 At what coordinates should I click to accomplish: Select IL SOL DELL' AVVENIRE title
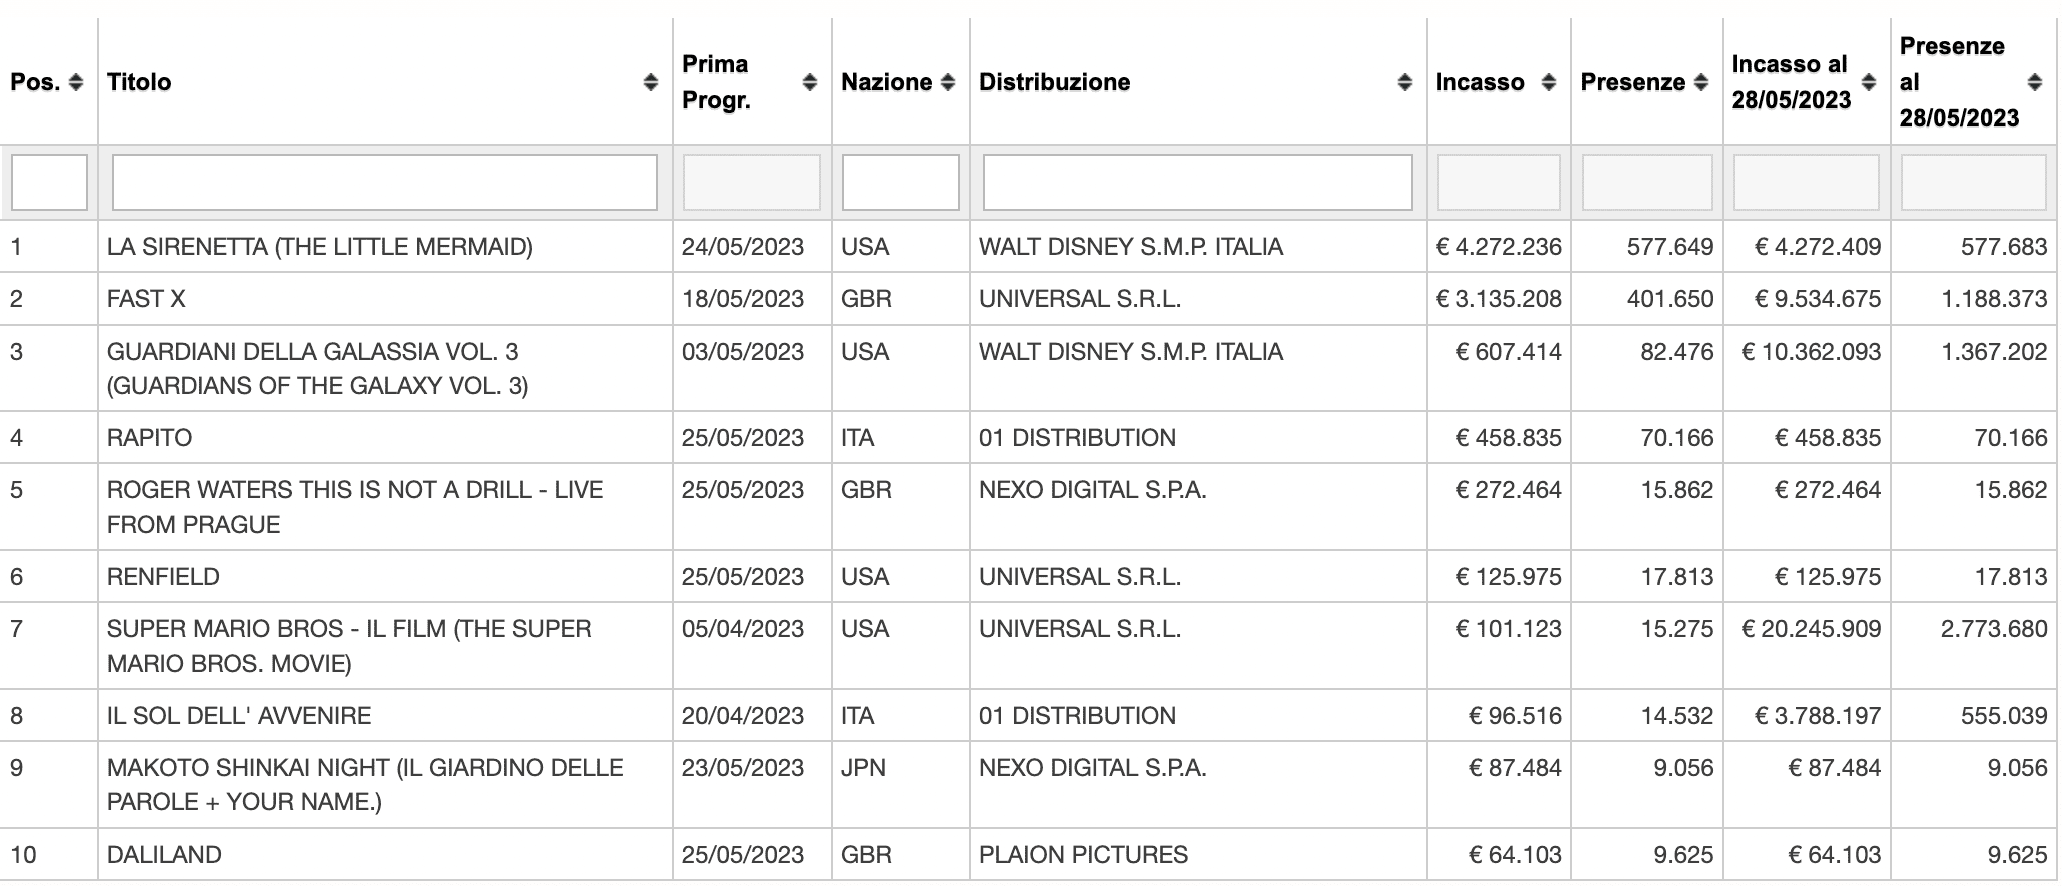pos(239,716)
